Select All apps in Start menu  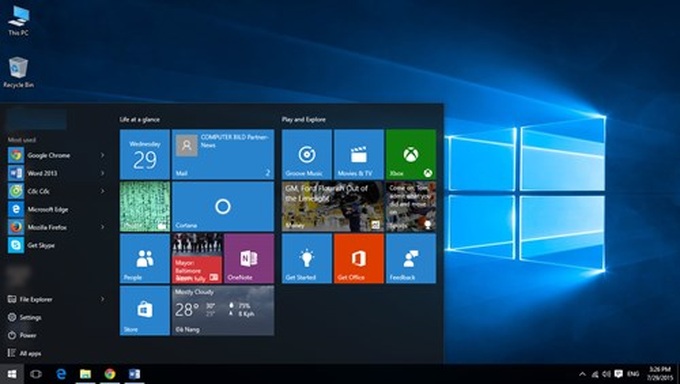(x=25, y=353)
